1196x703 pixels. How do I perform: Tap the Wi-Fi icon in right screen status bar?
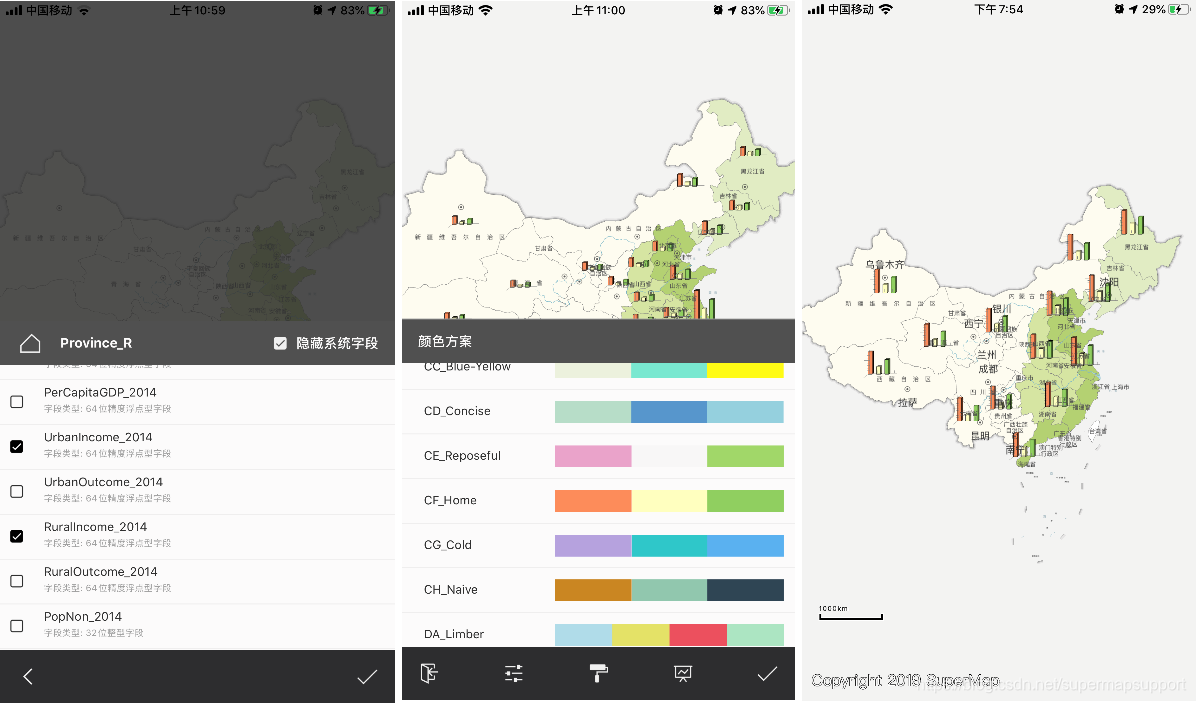pos(886,9)
